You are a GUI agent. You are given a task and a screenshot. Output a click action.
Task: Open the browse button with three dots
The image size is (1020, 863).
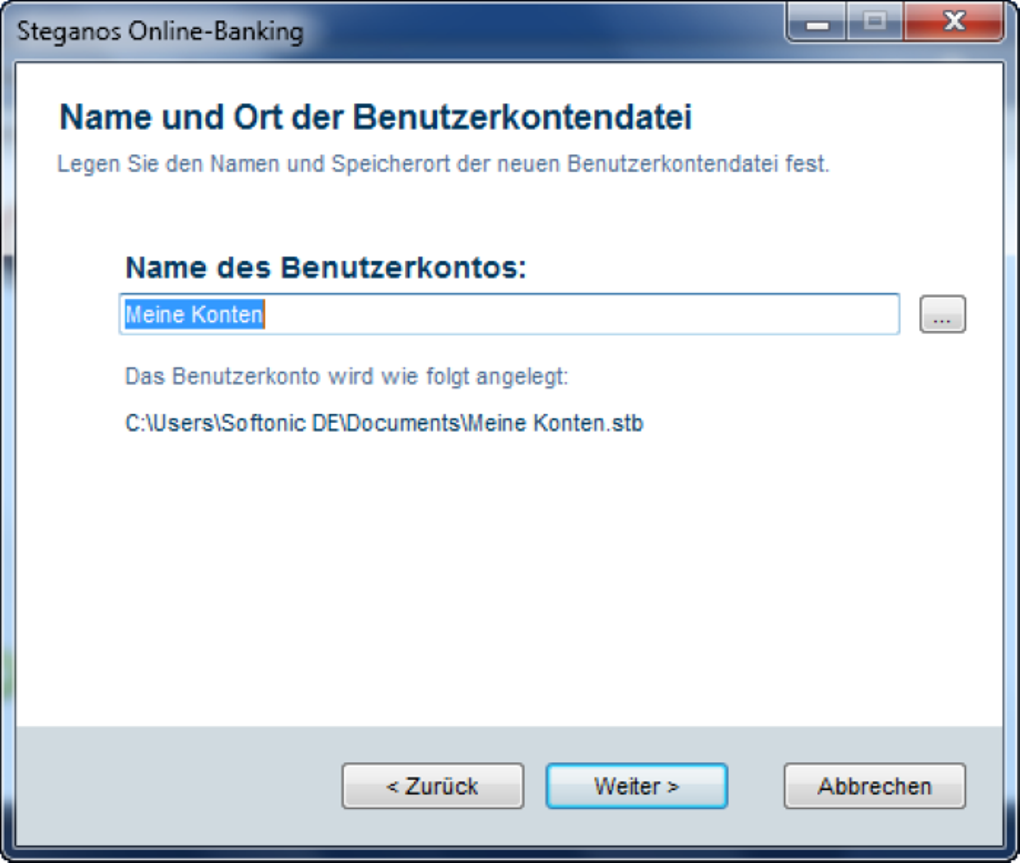click(x=942, y=314)
